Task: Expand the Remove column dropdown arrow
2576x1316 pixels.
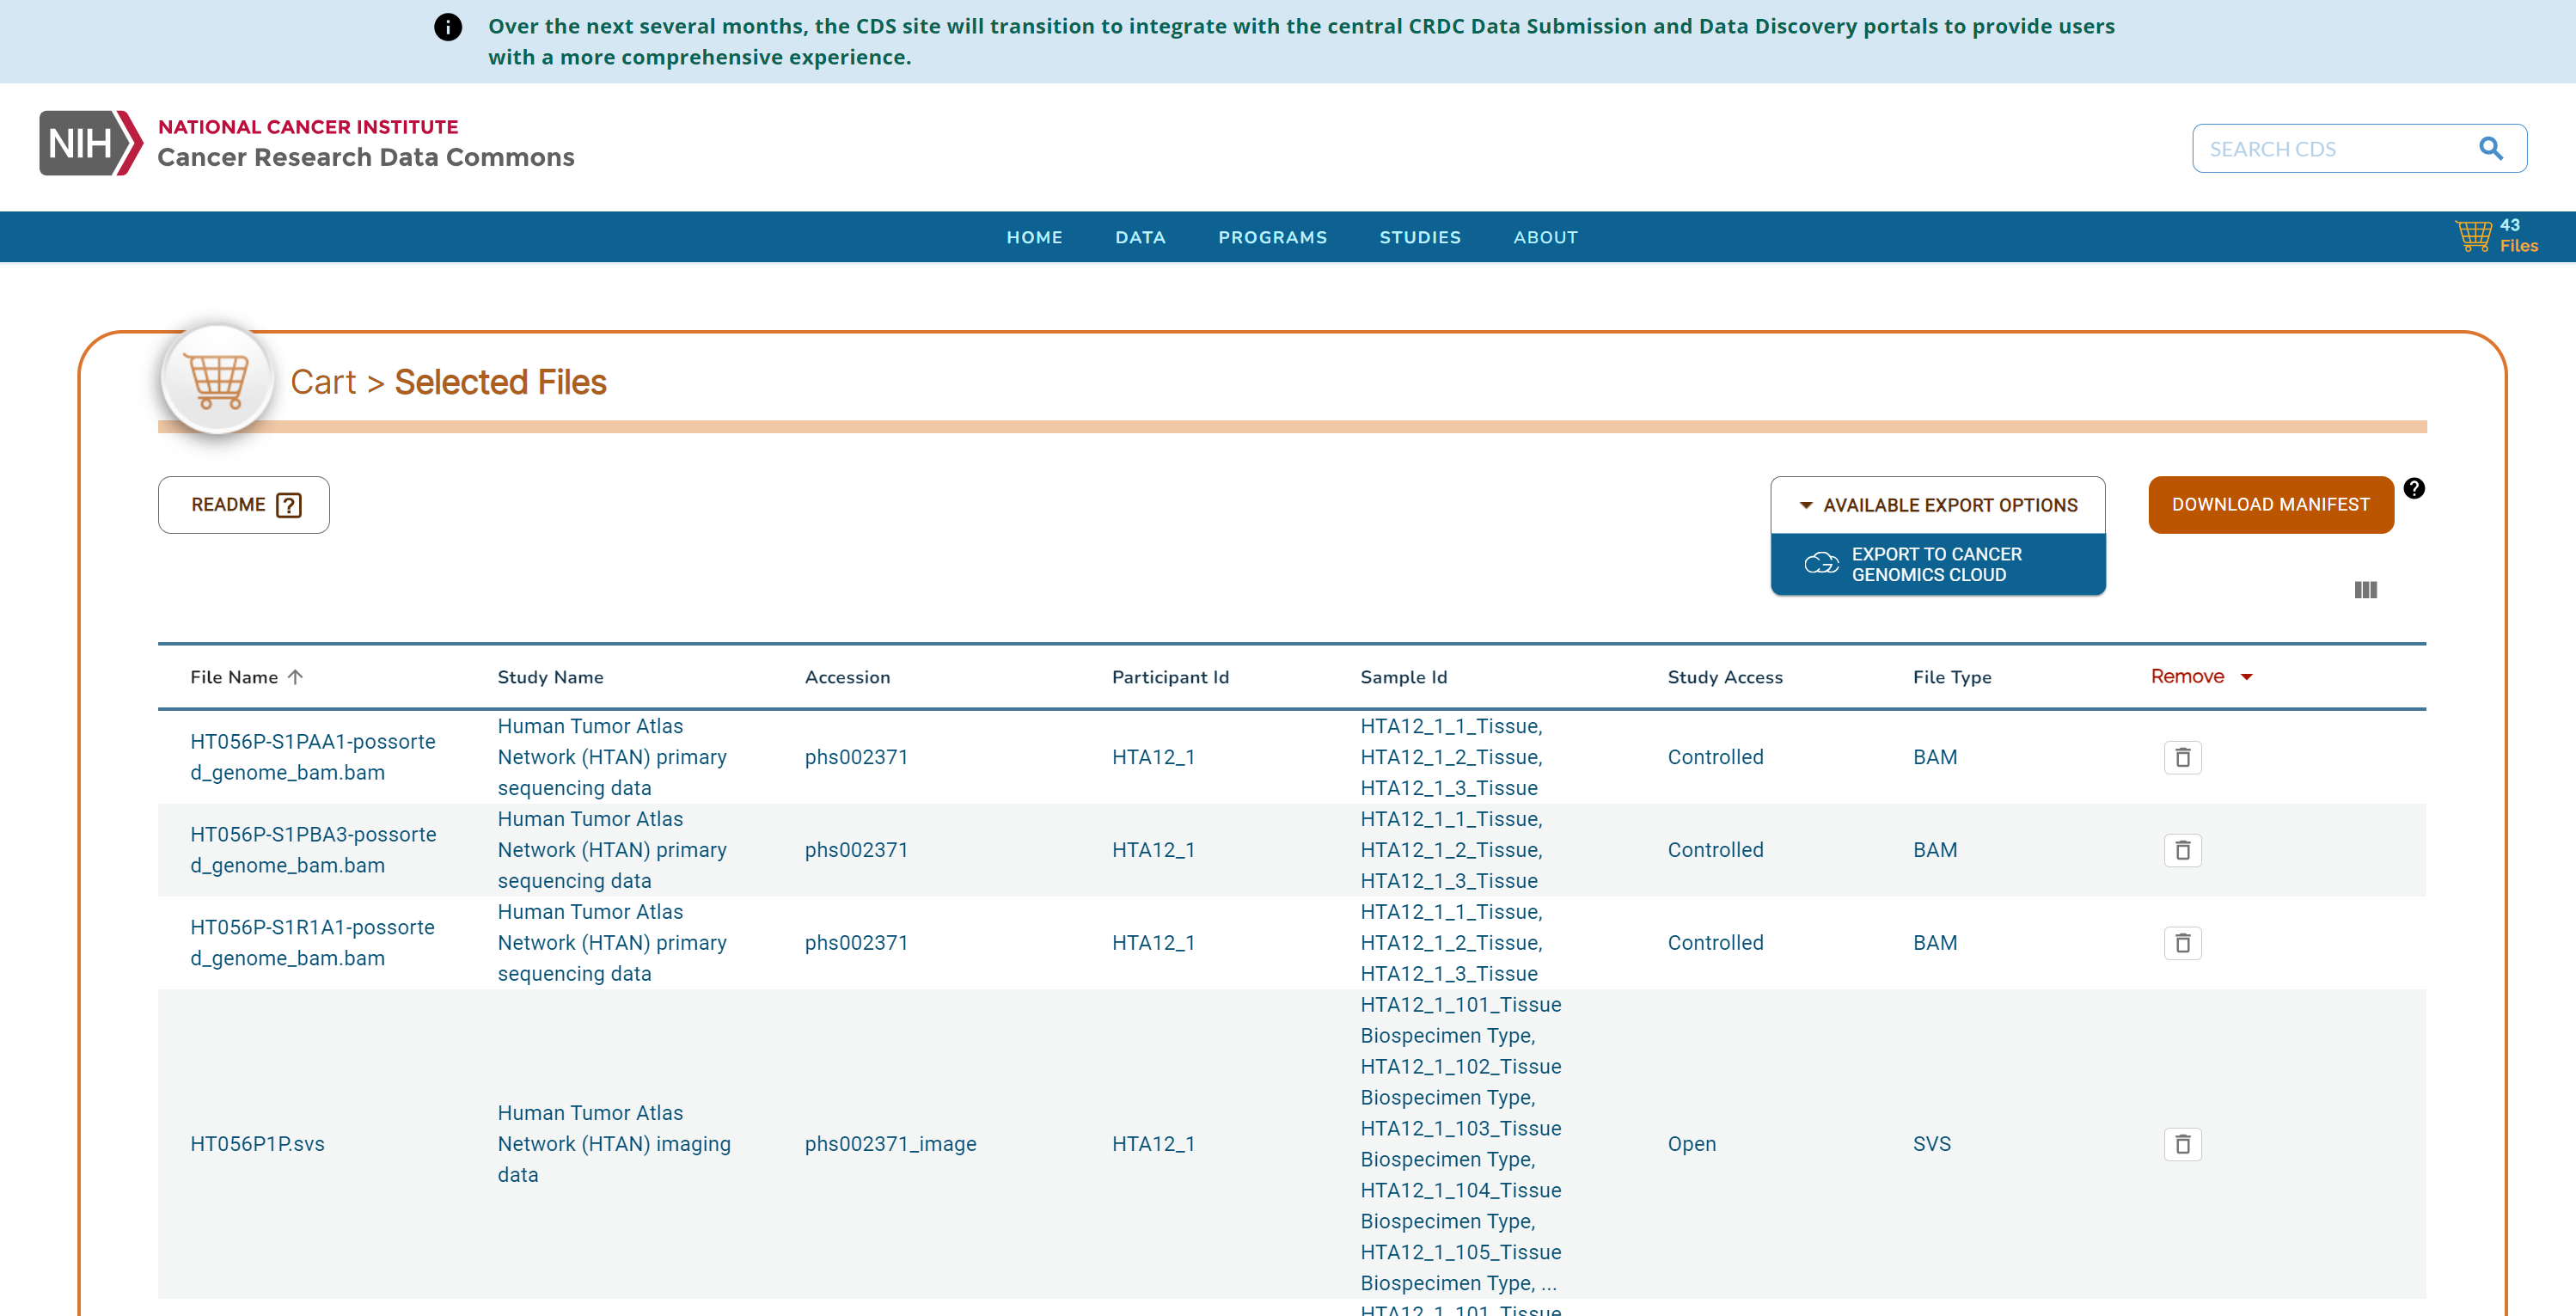Action: tap(2247, 678)
